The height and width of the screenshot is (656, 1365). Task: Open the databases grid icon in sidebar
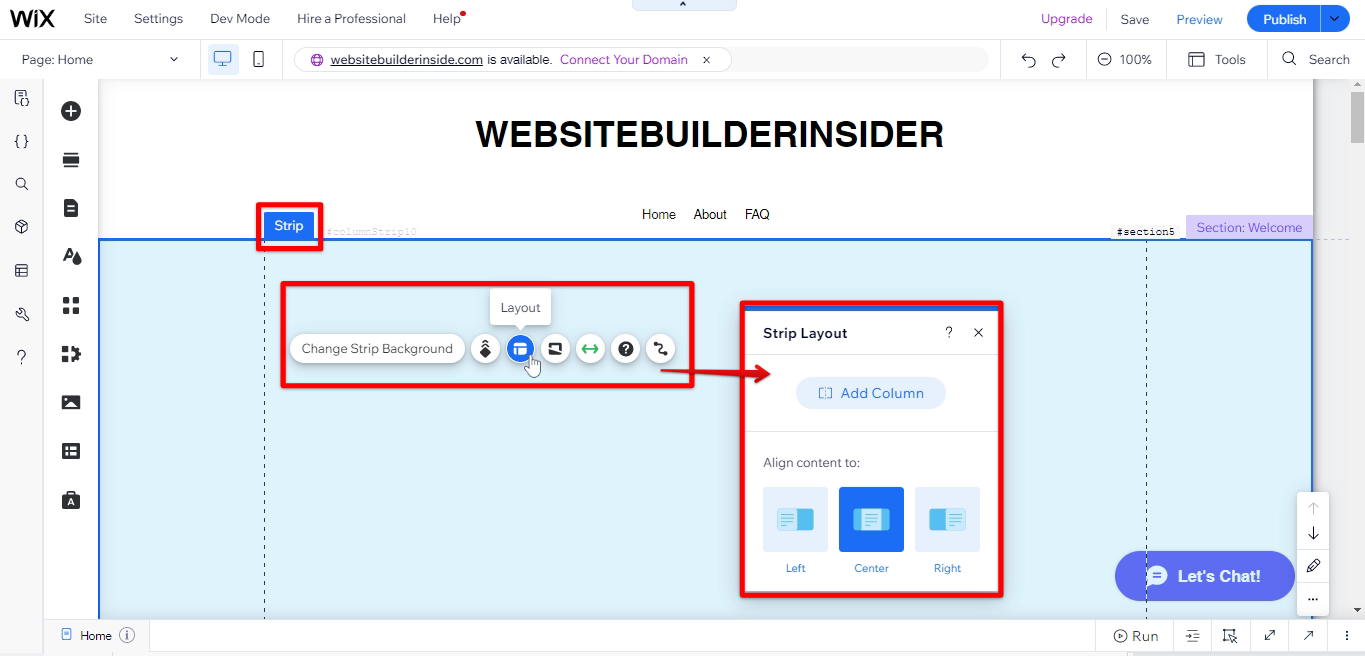(x=21, y=270)
